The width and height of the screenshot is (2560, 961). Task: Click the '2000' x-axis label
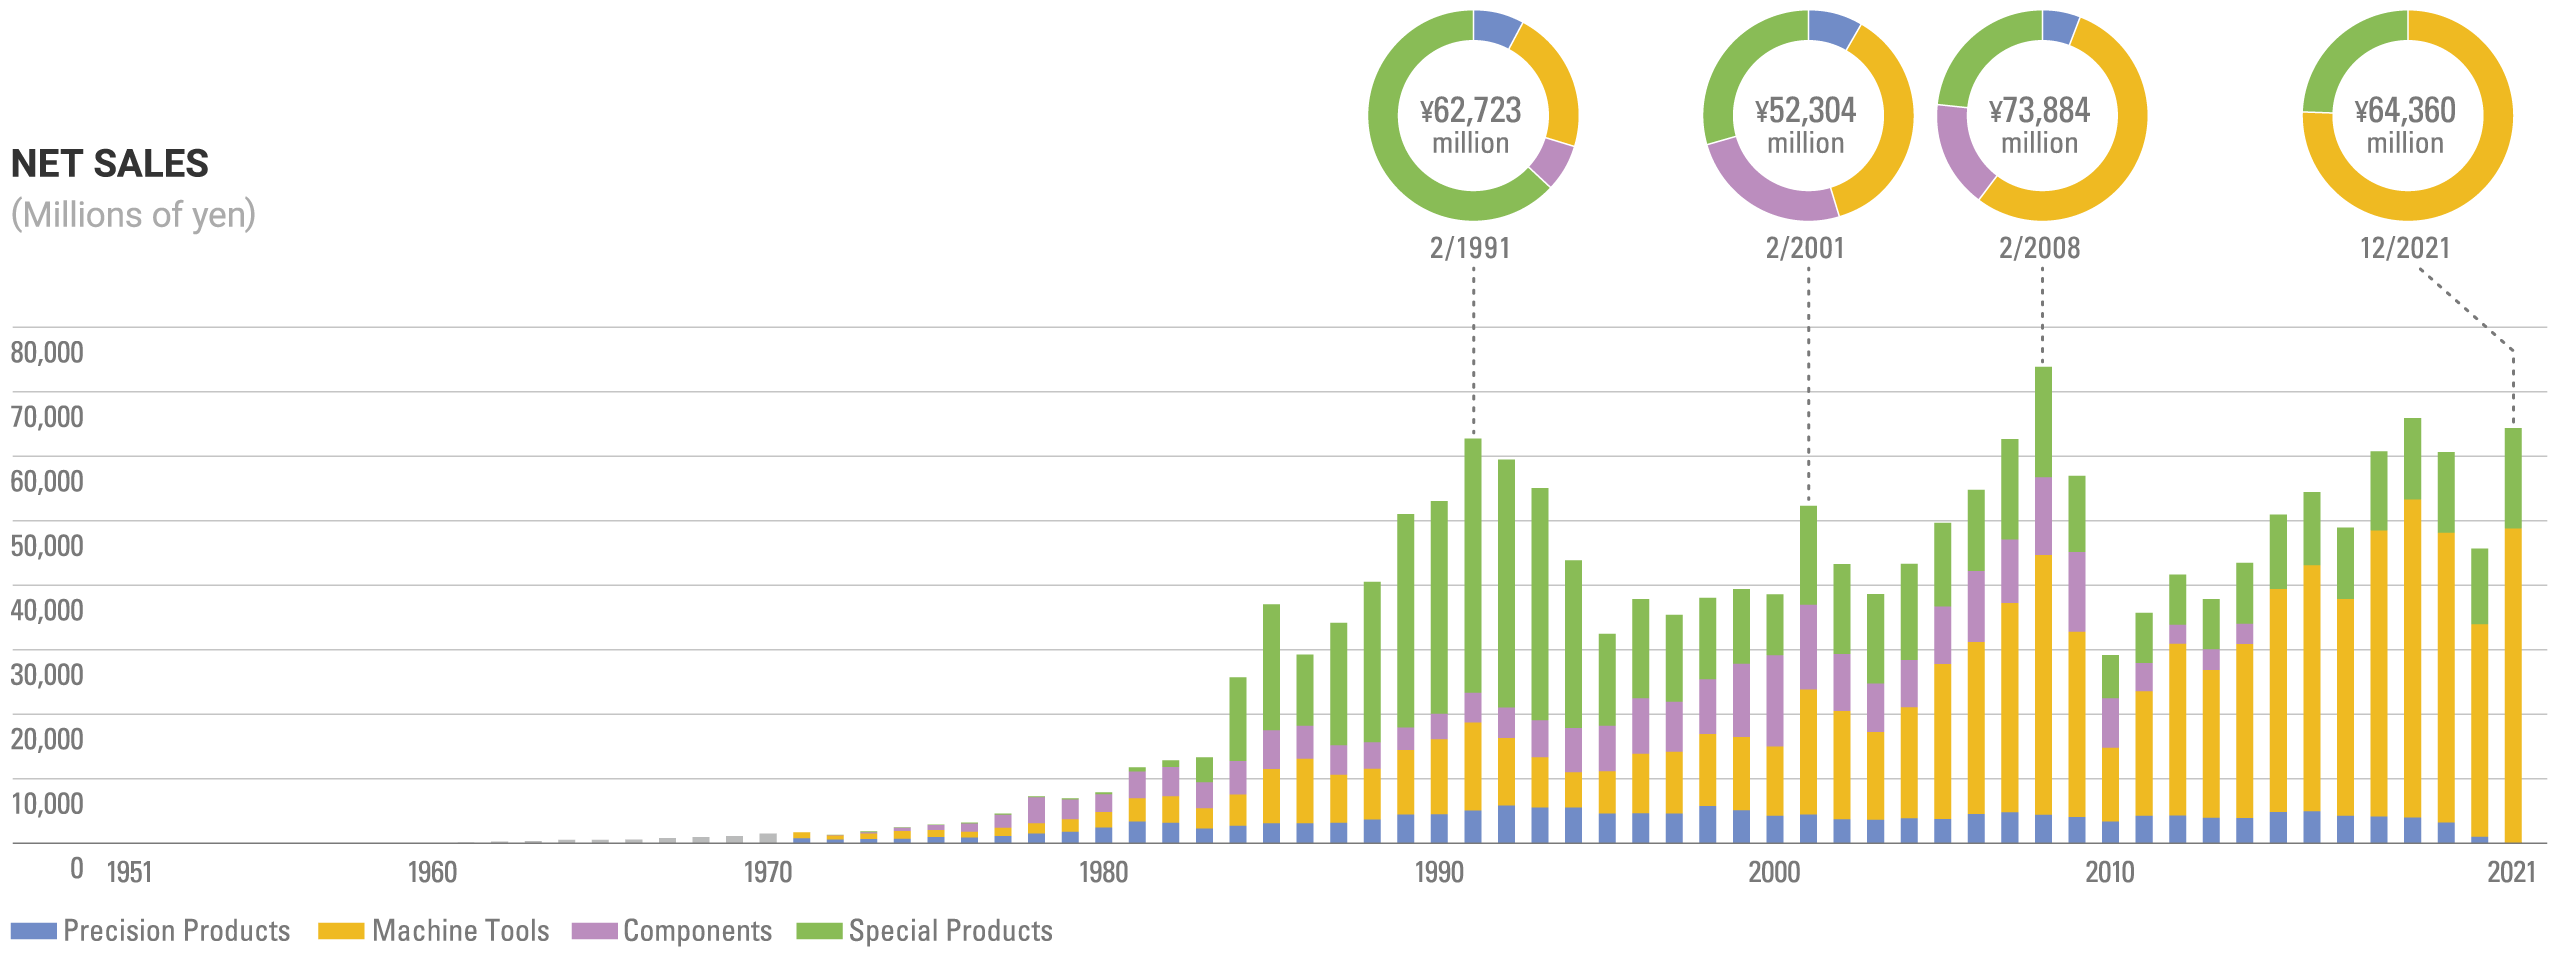1775,872
